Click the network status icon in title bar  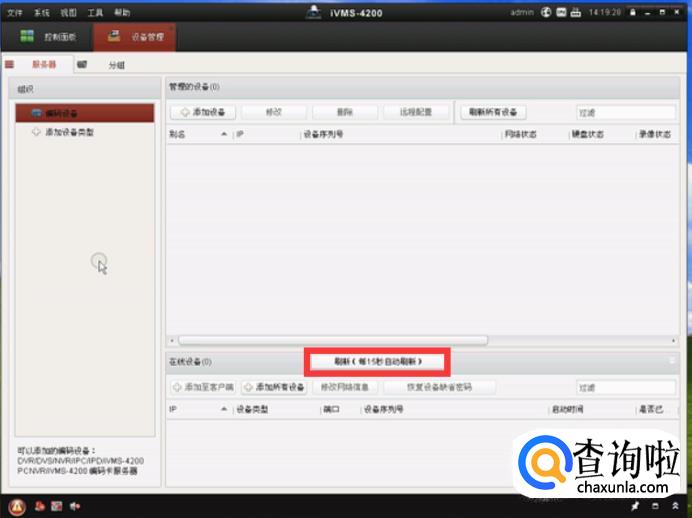point(575,12)
